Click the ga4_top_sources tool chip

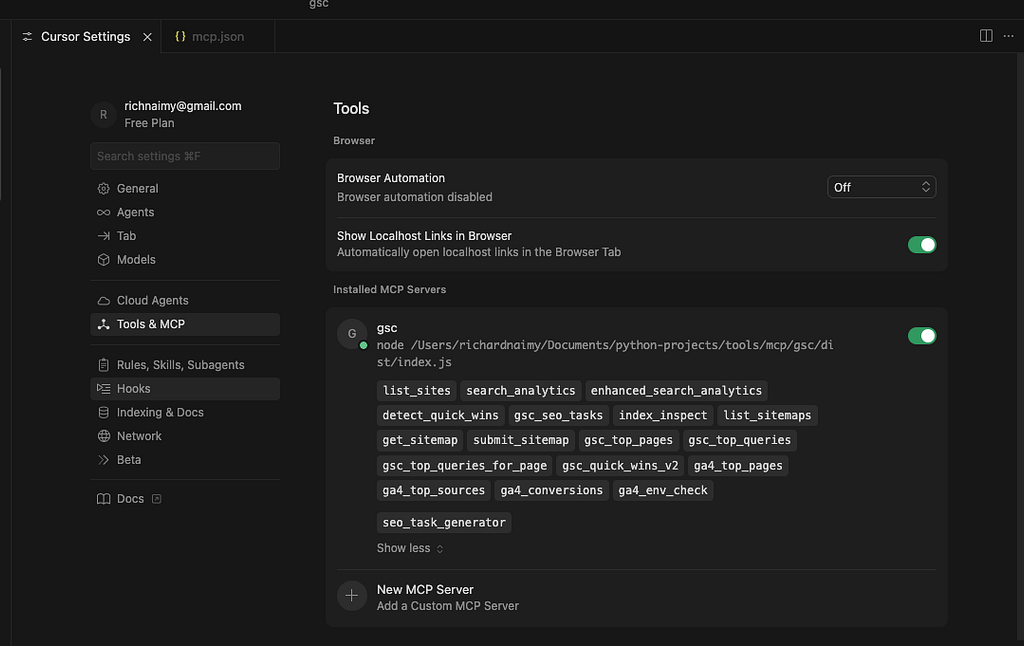coord(434,491)
